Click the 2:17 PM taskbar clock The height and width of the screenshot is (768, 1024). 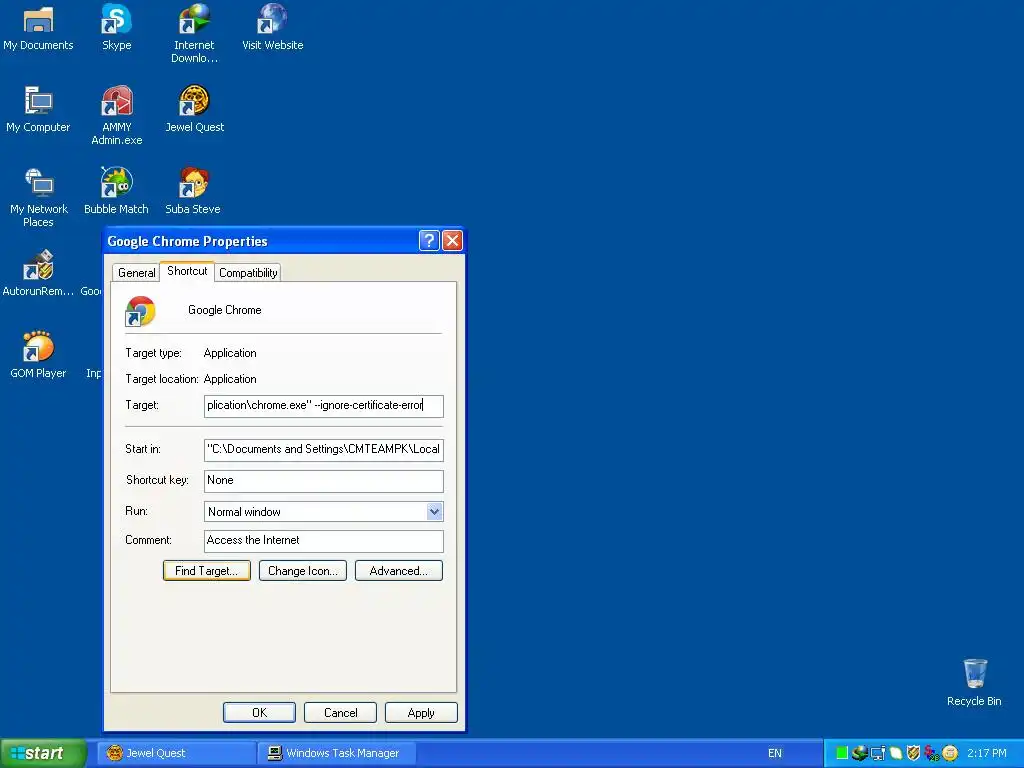pos(987,753)
